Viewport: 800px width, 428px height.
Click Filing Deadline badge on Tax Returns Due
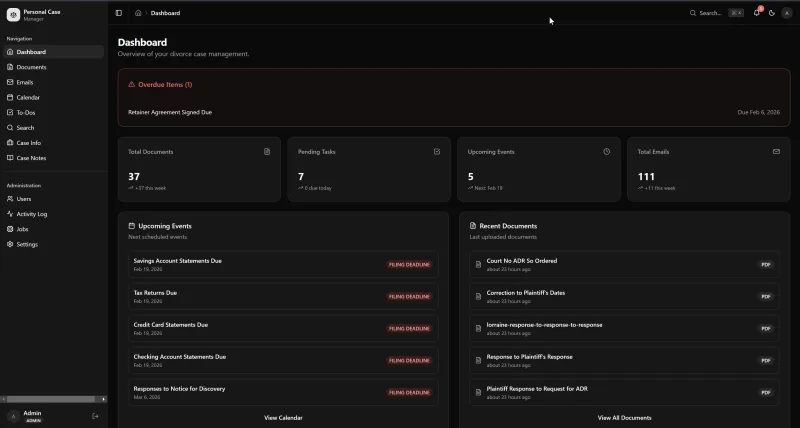coord(409,297)
